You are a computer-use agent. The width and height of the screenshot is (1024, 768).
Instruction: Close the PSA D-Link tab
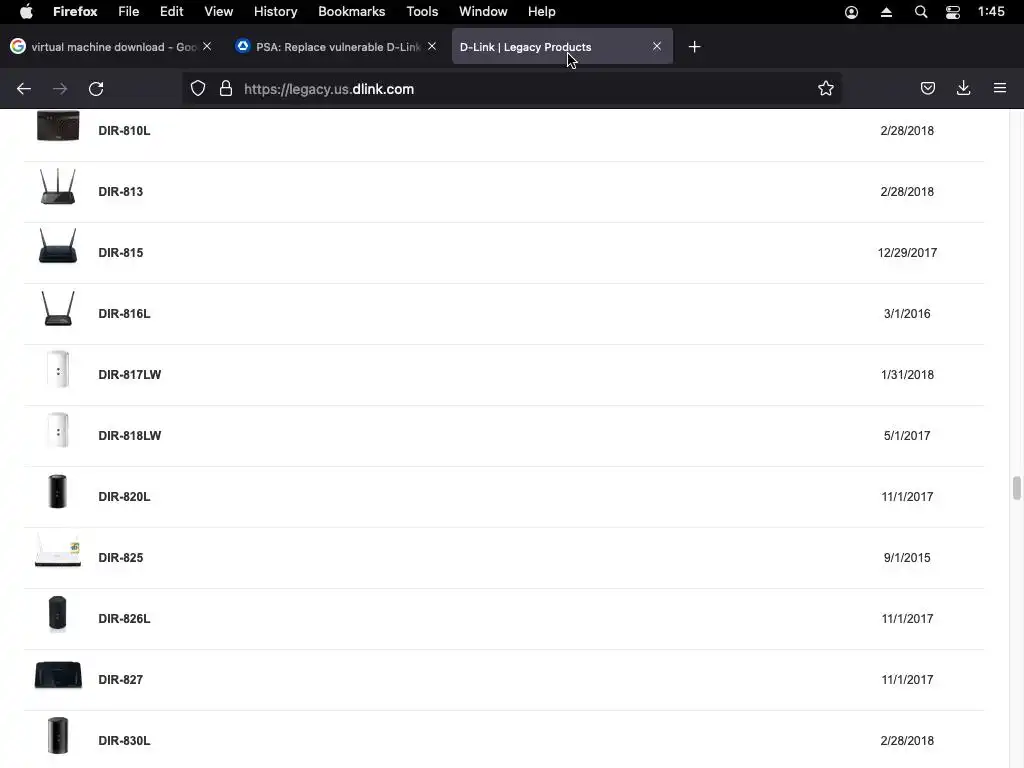coord(432,46)
